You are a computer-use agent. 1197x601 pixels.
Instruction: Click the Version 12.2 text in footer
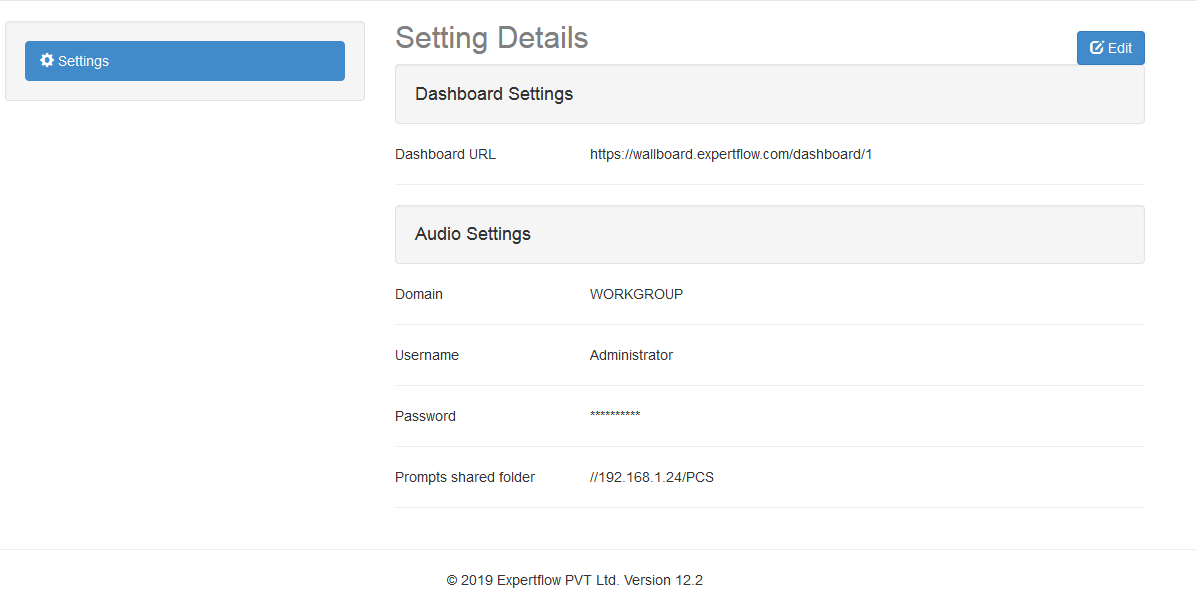664,580
